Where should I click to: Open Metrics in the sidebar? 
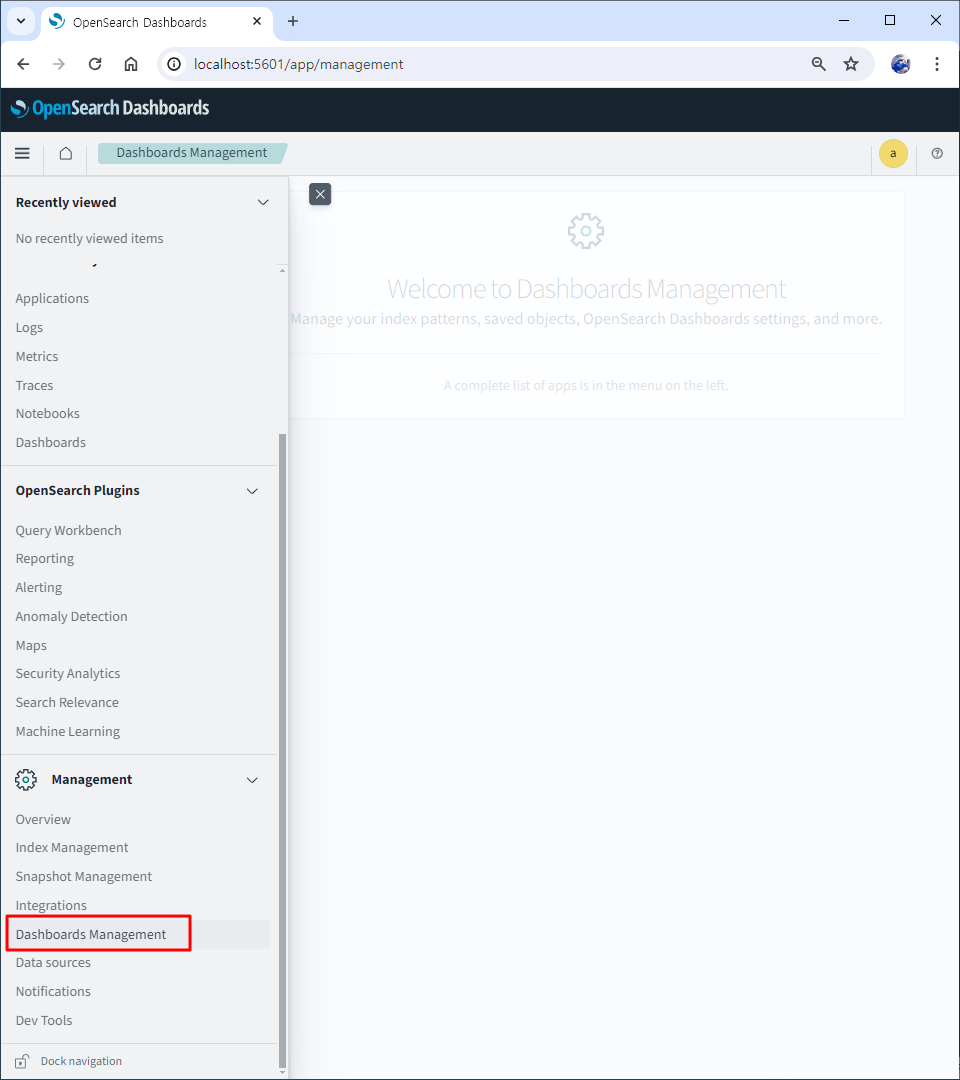click(37, 356)
